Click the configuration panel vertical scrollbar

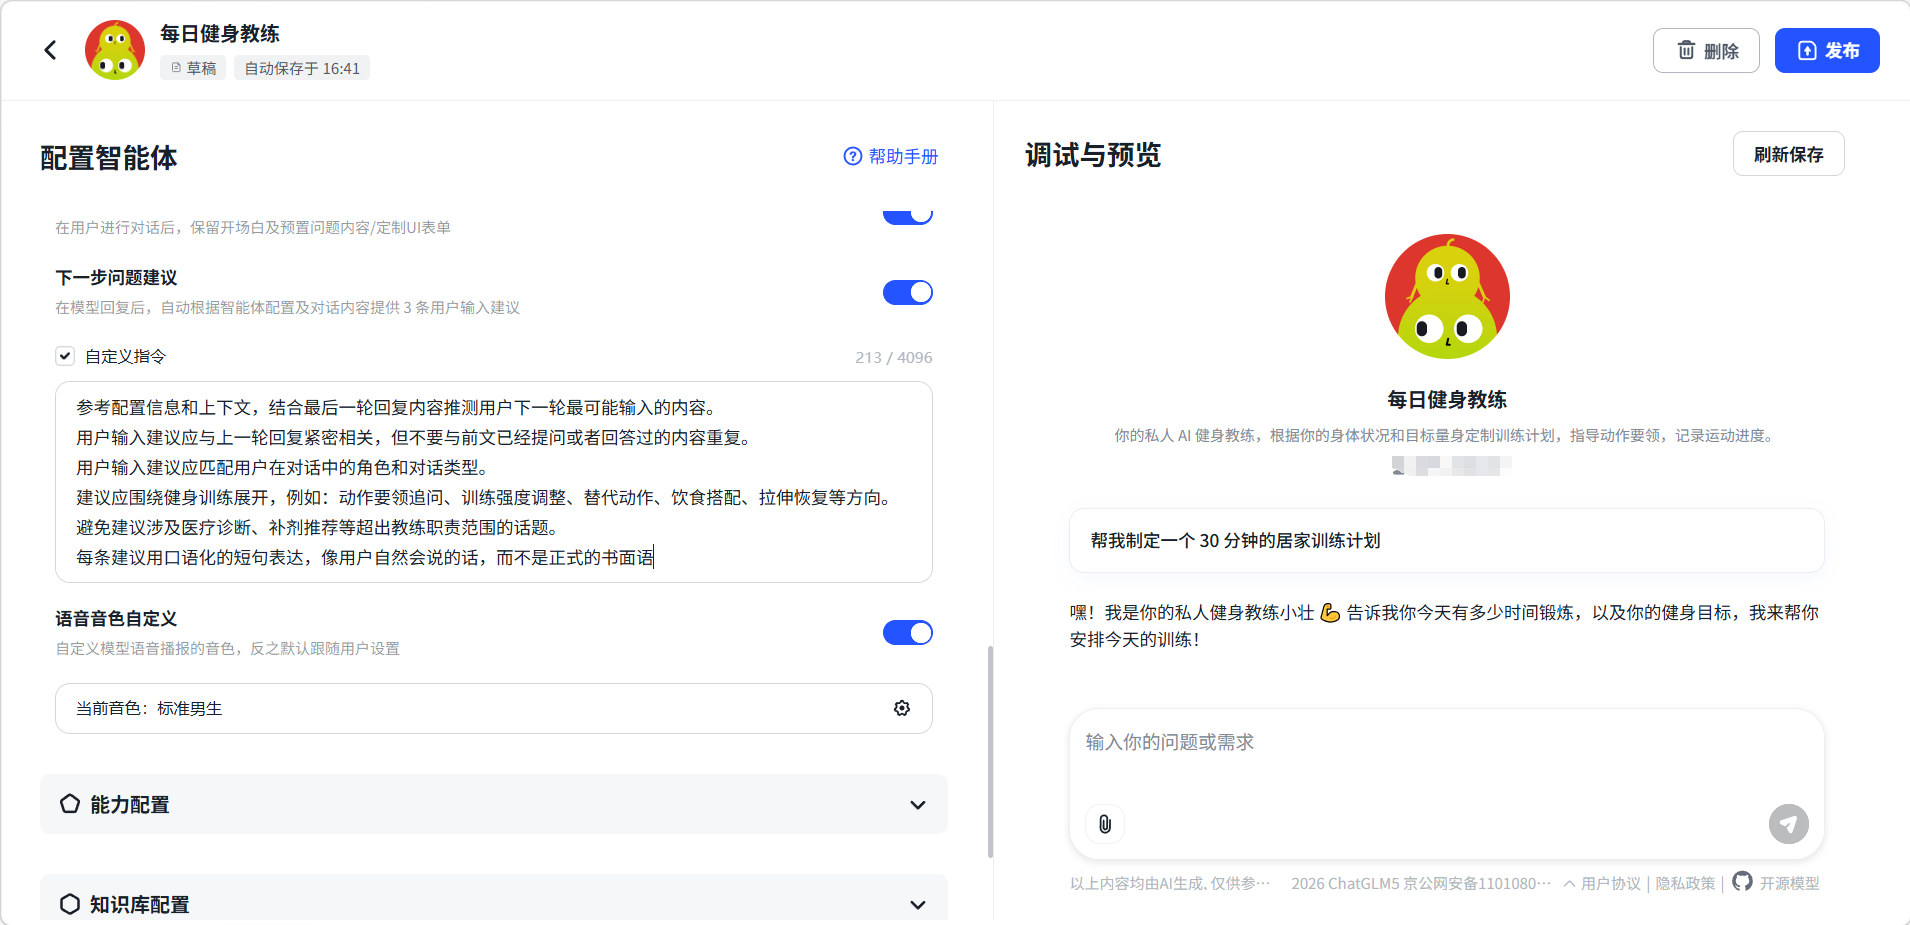tap(990, 750)
